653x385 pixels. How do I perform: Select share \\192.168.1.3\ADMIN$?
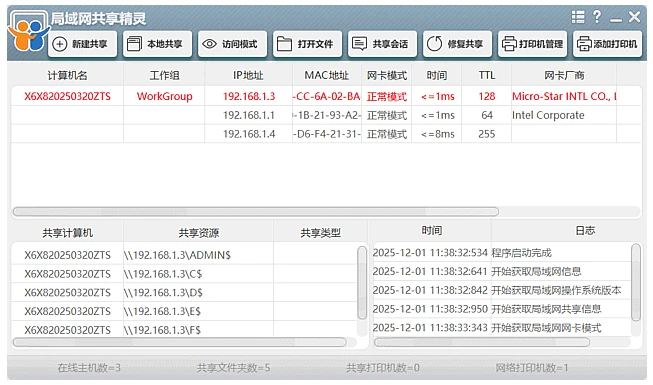pos(177,255)
